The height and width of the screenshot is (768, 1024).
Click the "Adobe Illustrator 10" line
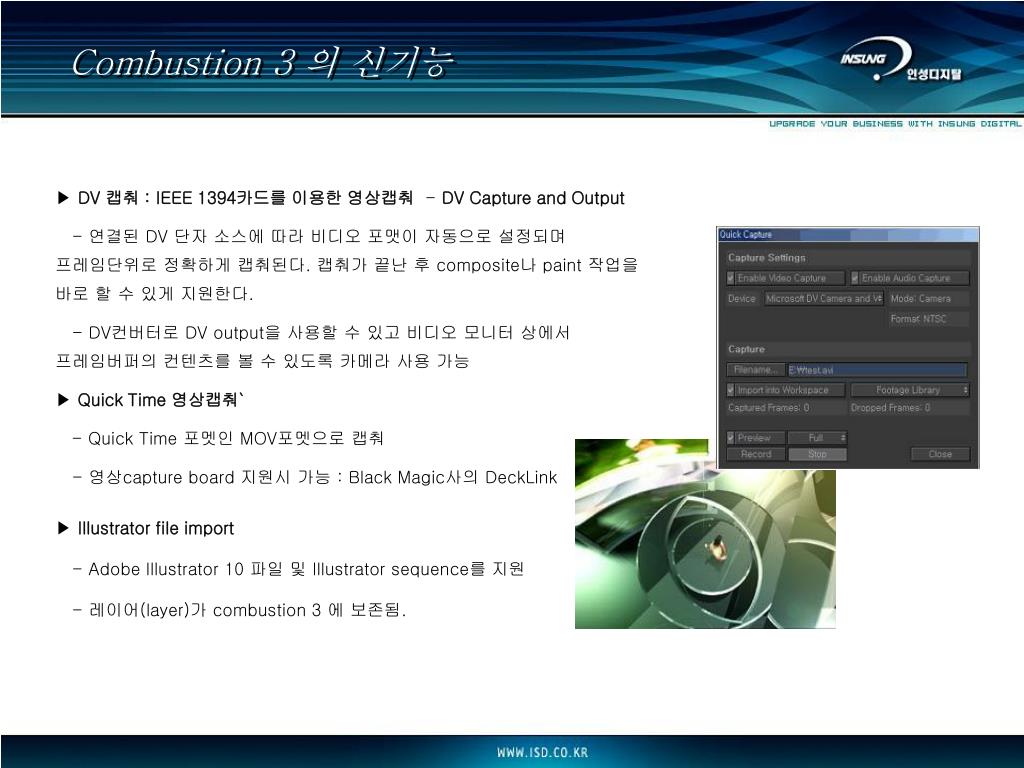(x=298, y=569)
